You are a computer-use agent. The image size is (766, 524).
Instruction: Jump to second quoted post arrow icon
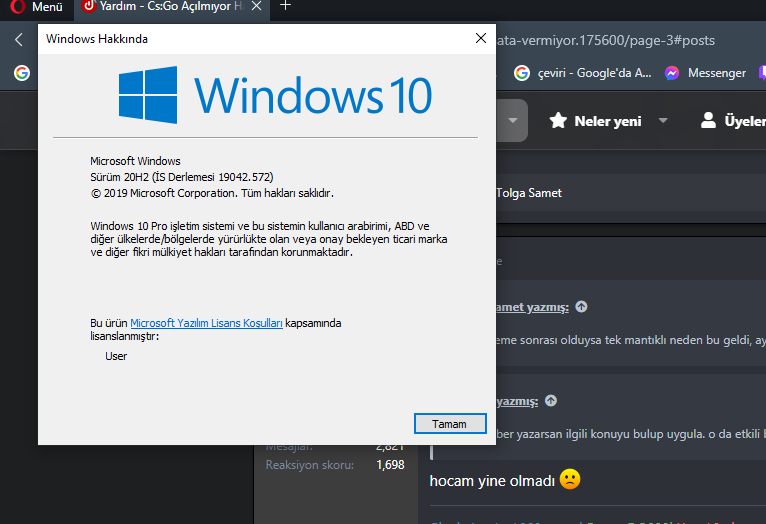point(551,400)
